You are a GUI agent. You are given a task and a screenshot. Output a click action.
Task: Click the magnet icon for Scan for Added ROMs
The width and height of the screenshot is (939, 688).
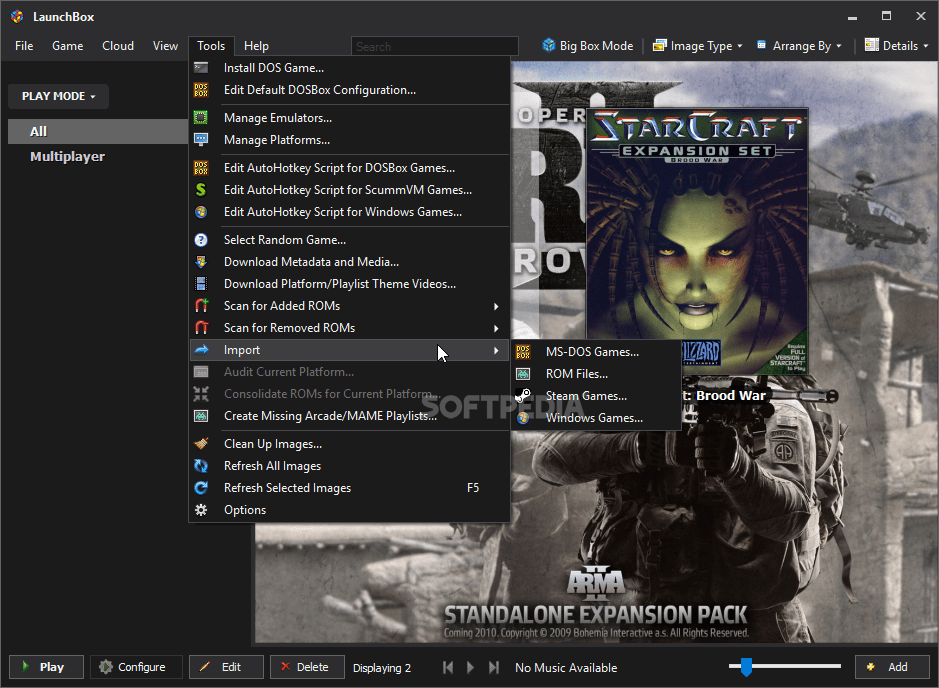(201, 306)
